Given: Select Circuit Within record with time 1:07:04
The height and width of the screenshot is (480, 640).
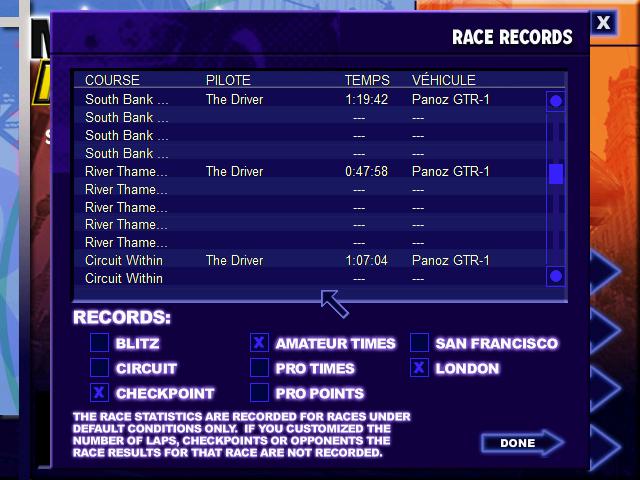Looking at the screenshot, I should coord(300,261).
